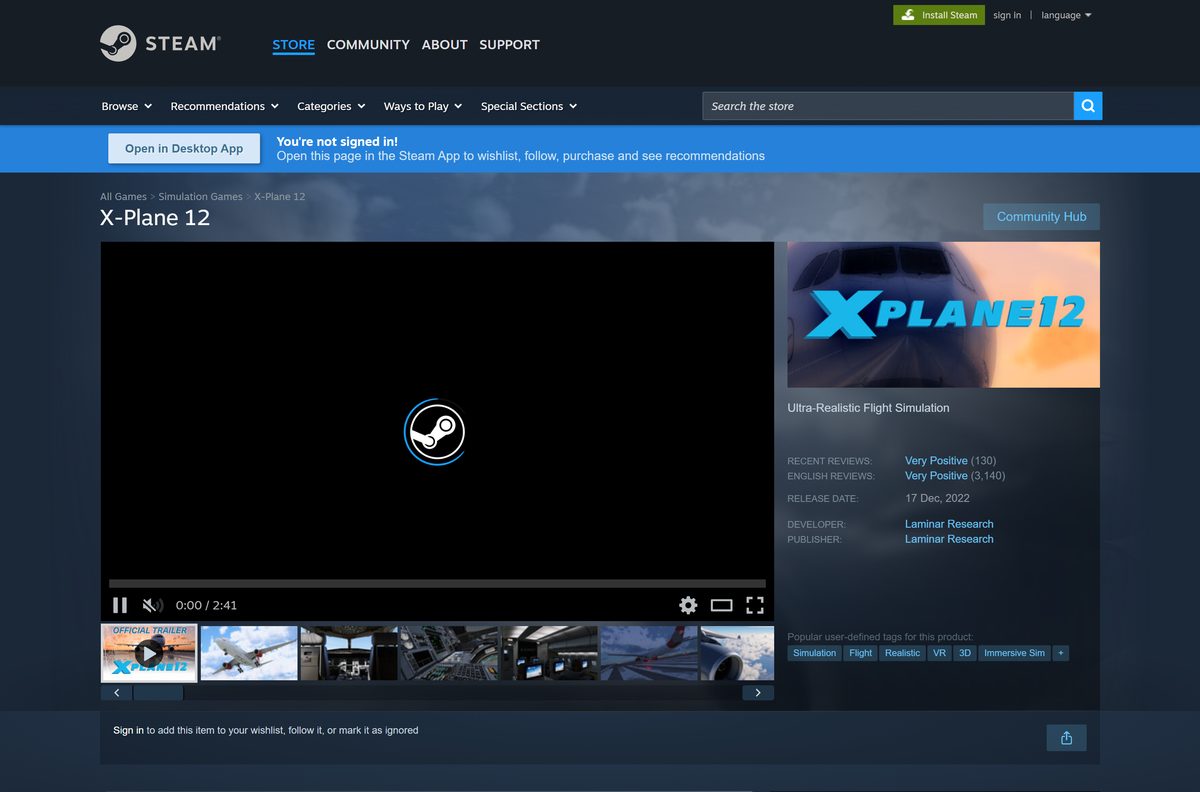The width and height of the screenshot is (1200, 792).
Task: Click the share icon button
Action: tap(1066, 738)
